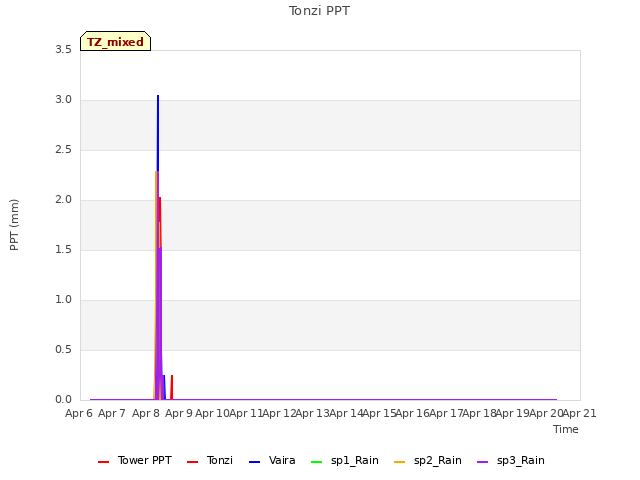640x480 pixels.
Task: Toggle the Tonzi legend entry
Action: [x=210, y=460]
